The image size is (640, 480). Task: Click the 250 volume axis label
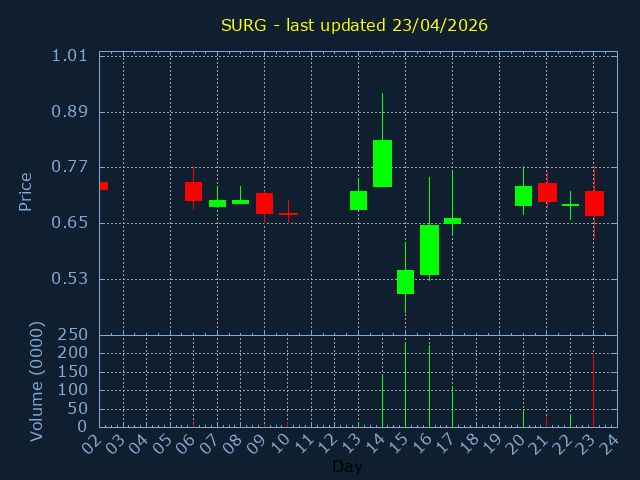pyautogui.click(x=71, y=335)
